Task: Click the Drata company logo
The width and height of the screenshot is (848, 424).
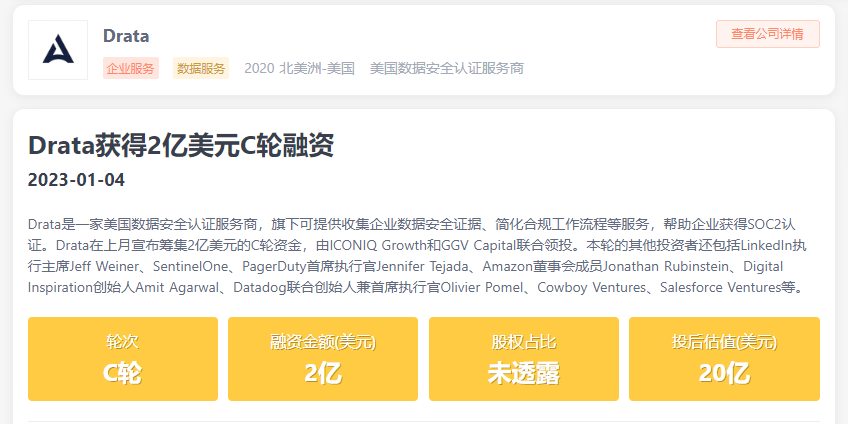Action: 58,50
